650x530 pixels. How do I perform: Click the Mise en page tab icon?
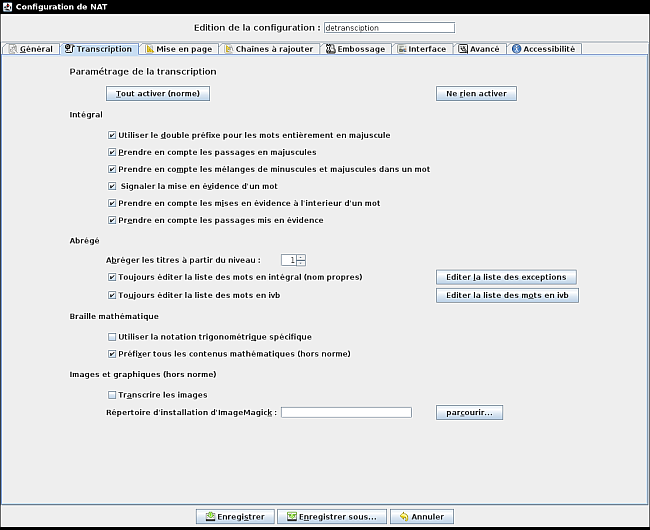(150, 48)
